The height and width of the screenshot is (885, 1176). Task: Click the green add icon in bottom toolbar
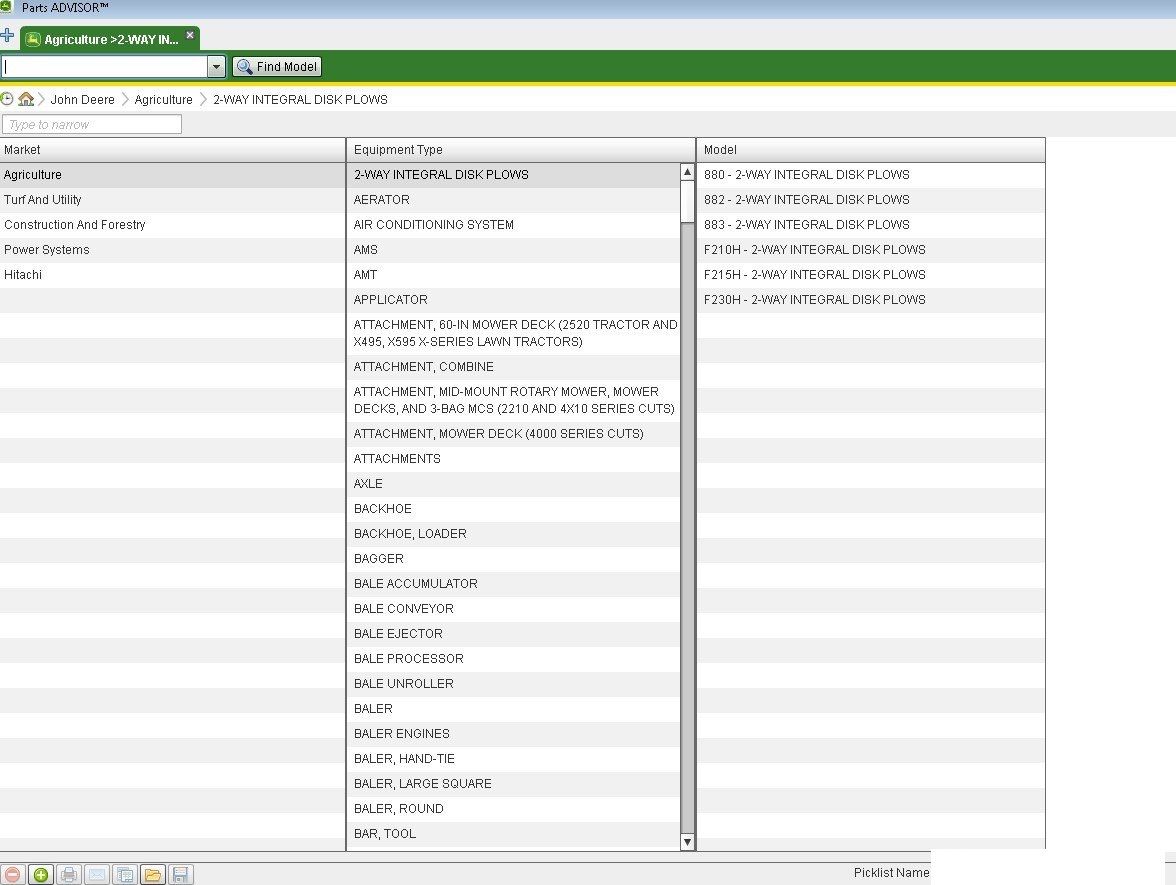point(40,875)
